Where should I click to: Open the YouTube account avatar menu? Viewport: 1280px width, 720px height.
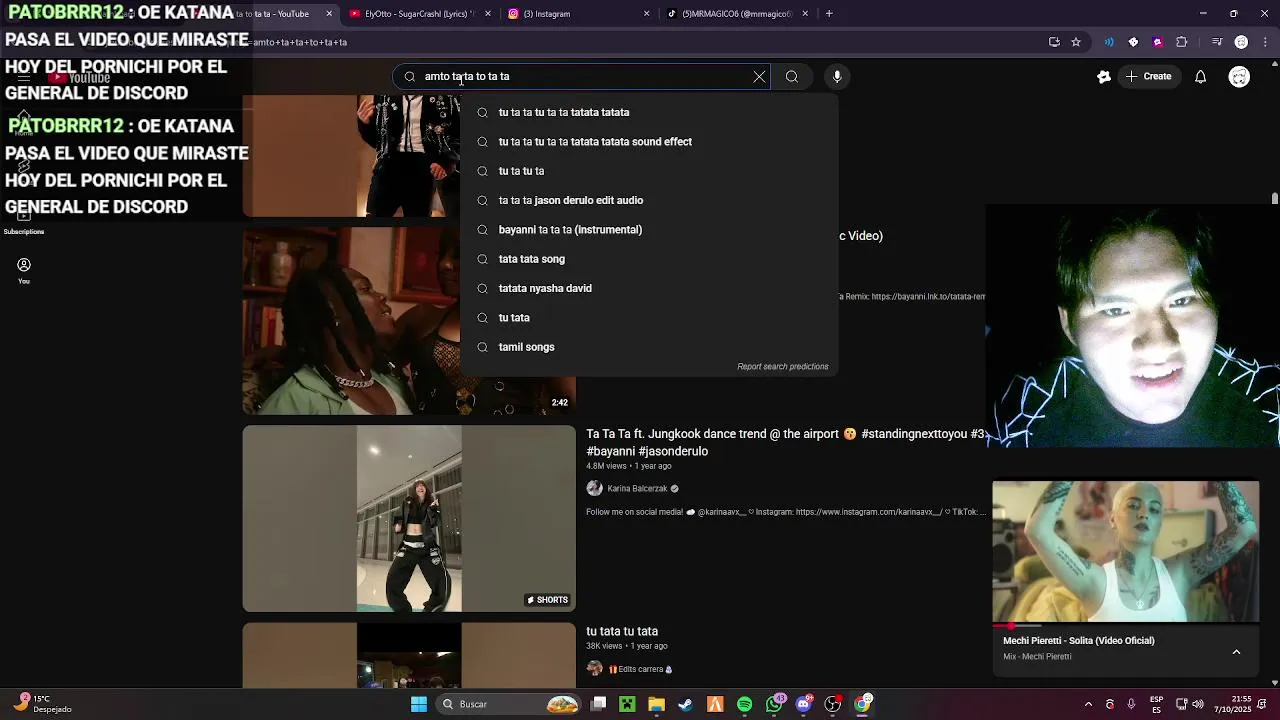(x=1239, y=76)
